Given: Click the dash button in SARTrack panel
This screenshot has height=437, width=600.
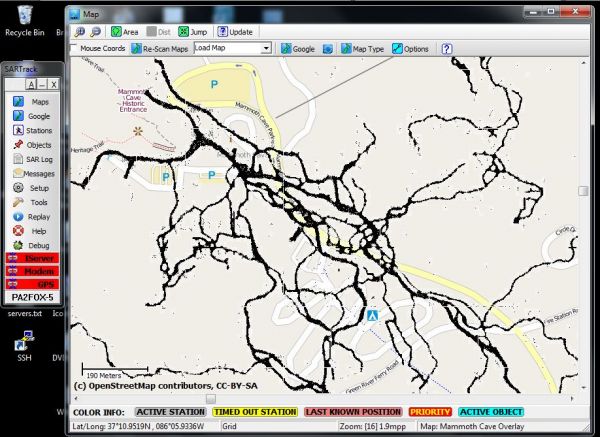Looking at the screenshot, I should [42, 85].
